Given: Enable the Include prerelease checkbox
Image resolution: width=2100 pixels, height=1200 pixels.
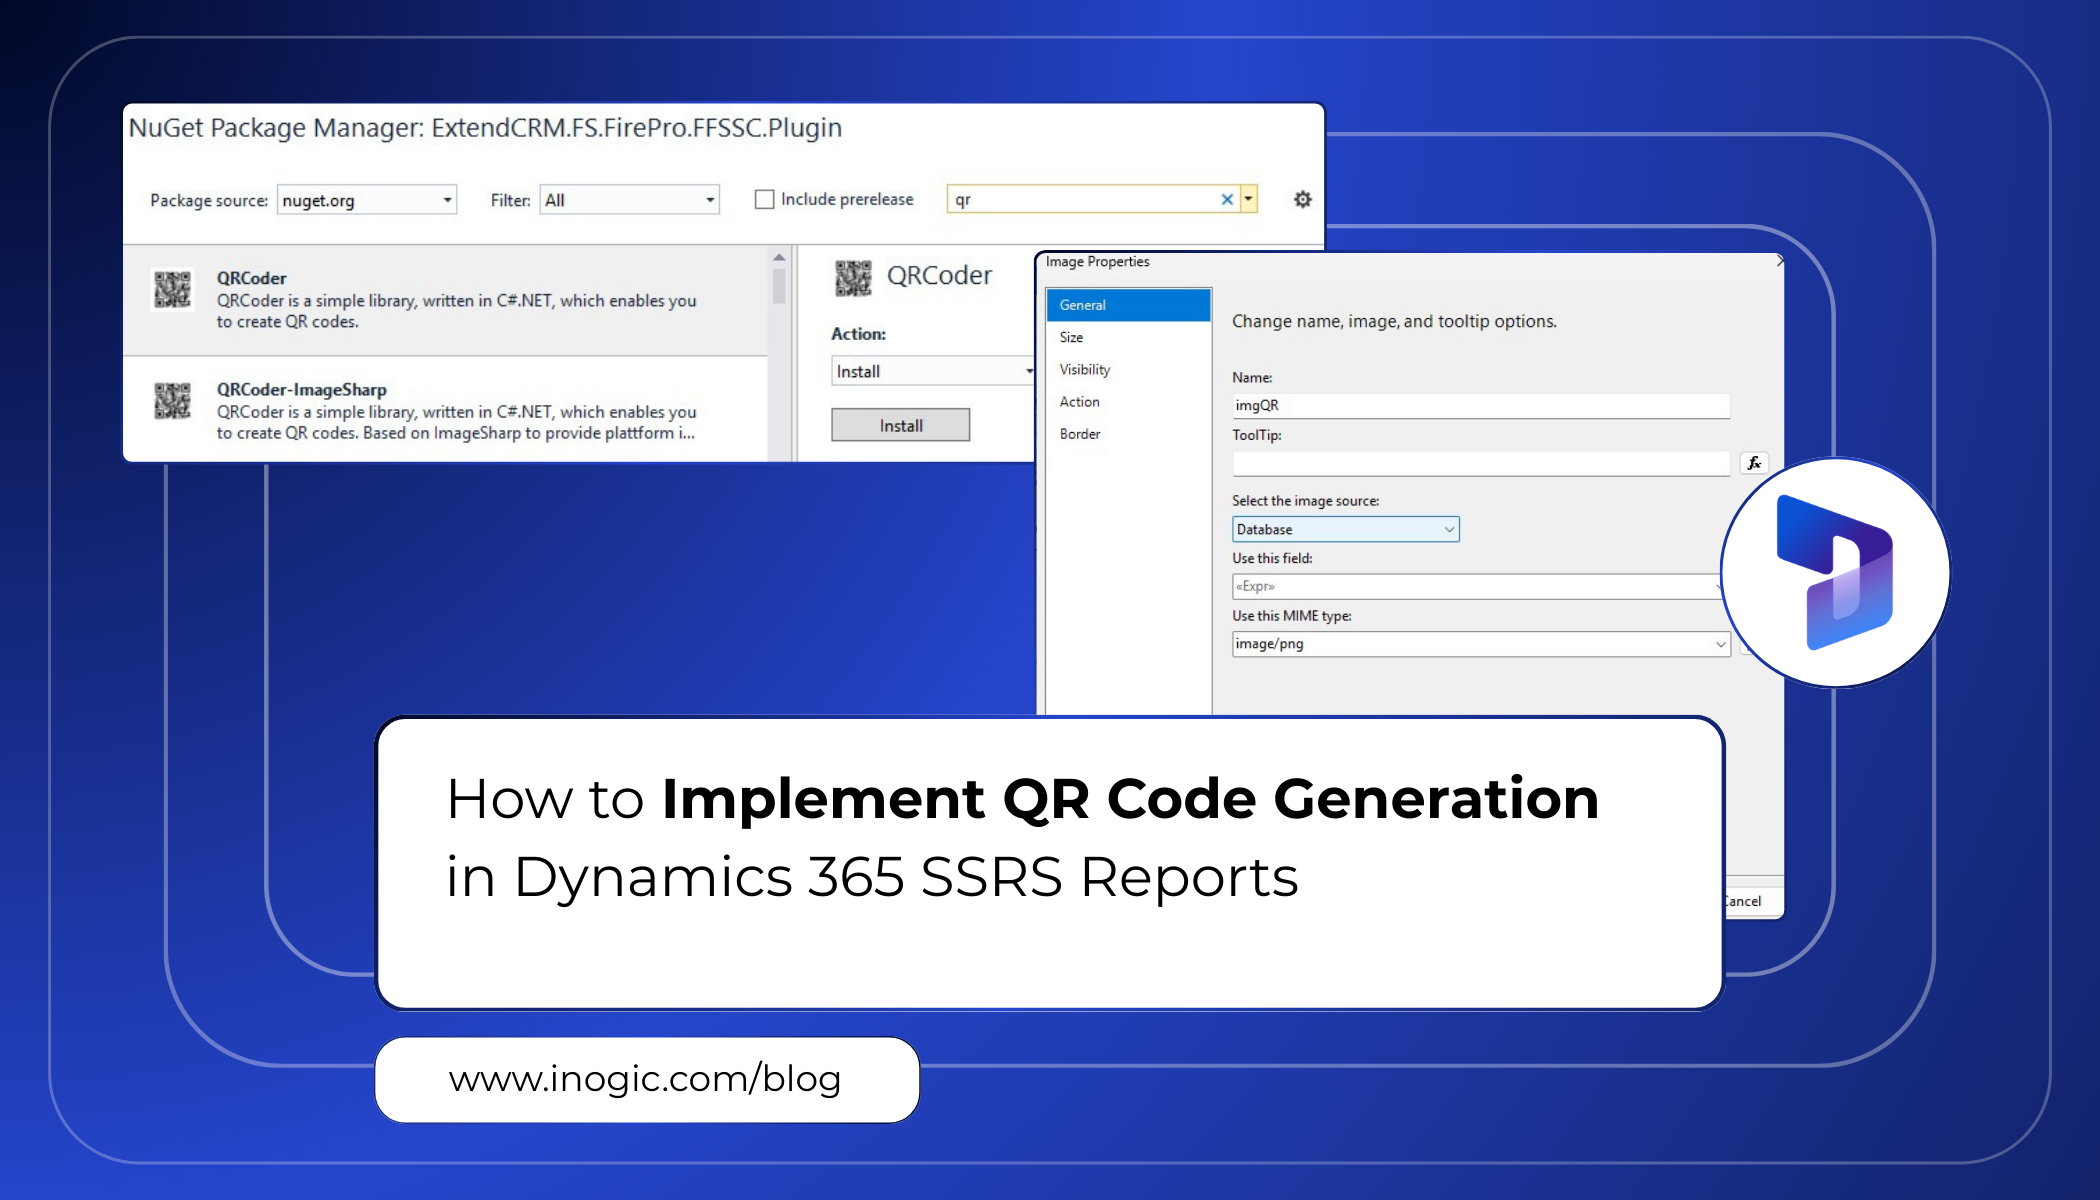Looking at the screenshot, I should click(763, 199).
